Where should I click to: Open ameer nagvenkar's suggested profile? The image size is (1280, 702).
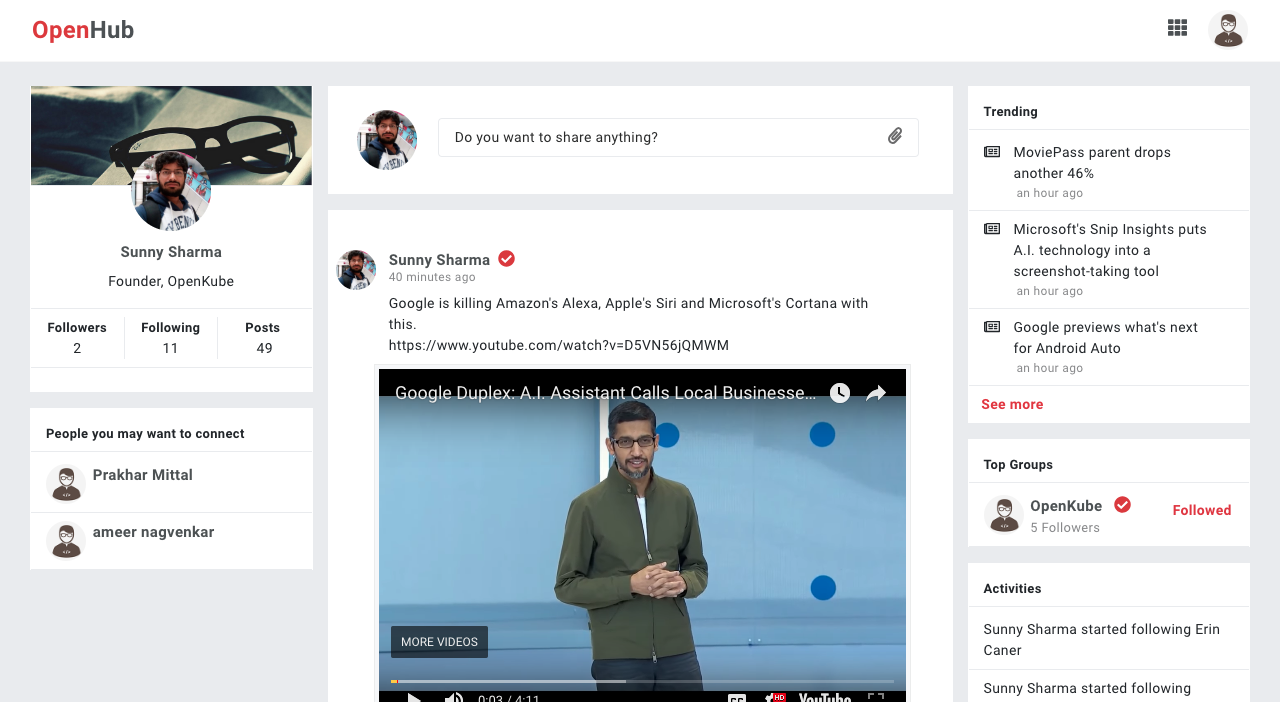click(x=153, y=532)
